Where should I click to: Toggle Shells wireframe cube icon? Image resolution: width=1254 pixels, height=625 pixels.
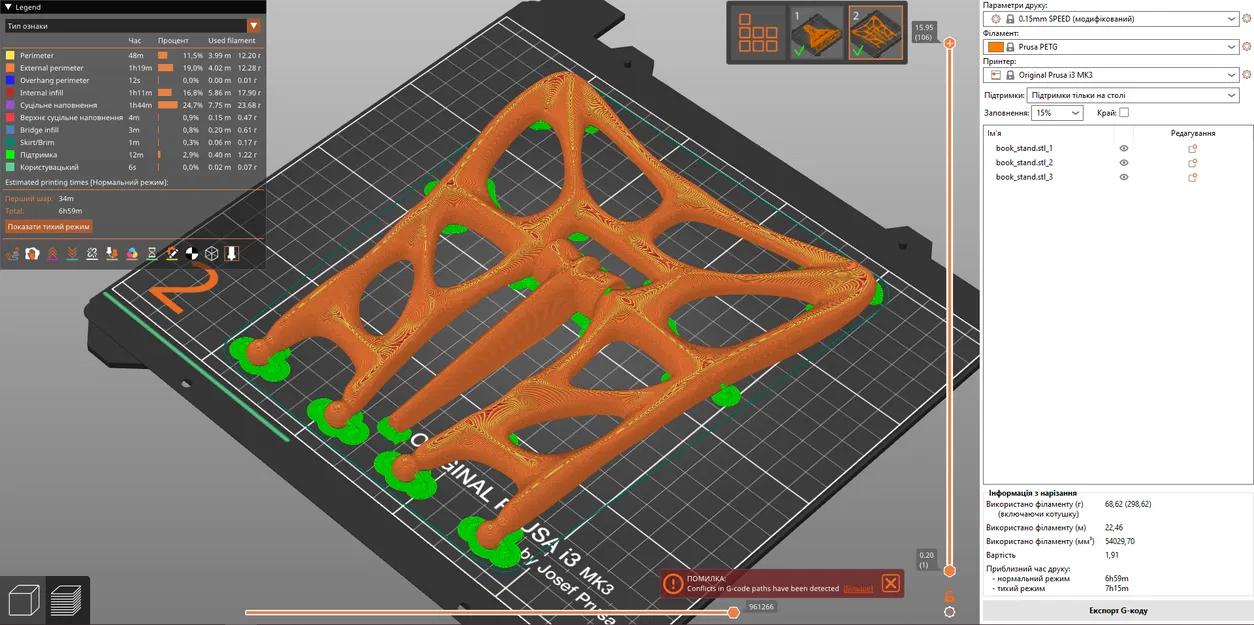(x=212, y=254)
